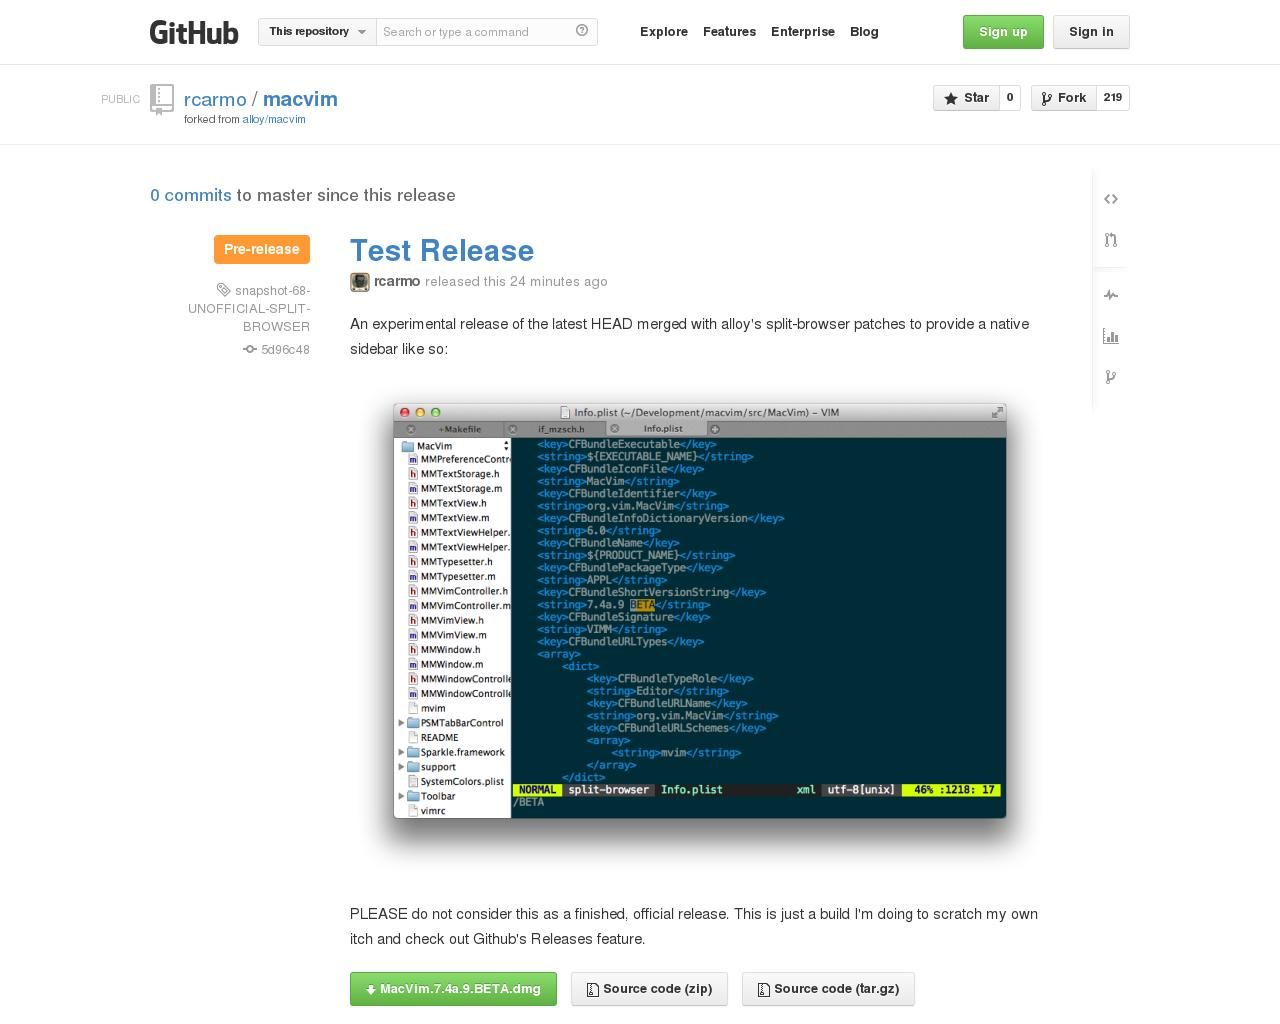1280x1024 pixels.
Task: Fork the macvim repository
Action: [x=1064, y=98]
